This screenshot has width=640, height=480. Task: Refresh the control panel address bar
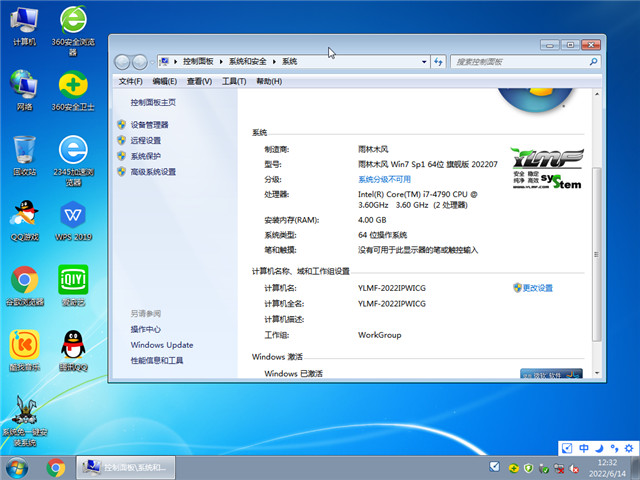438,62
